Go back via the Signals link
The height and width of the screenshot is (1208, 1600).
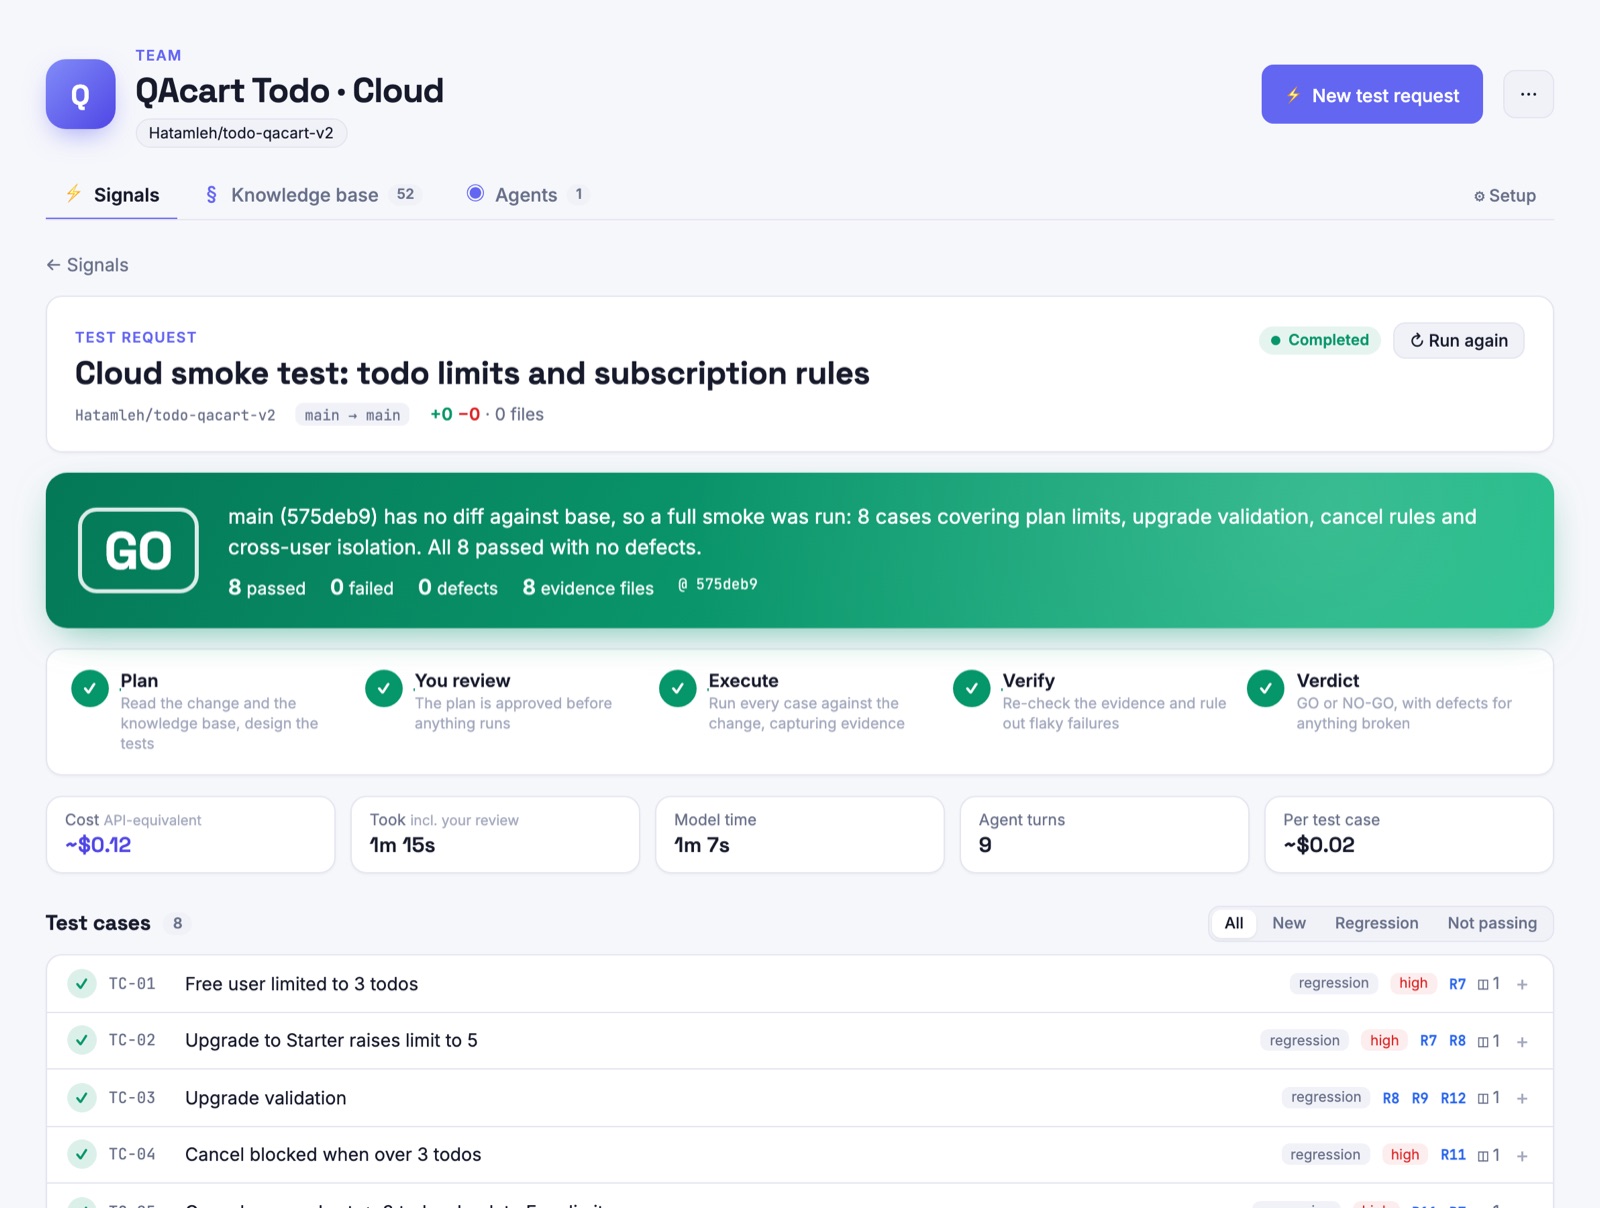click(87, 265)
